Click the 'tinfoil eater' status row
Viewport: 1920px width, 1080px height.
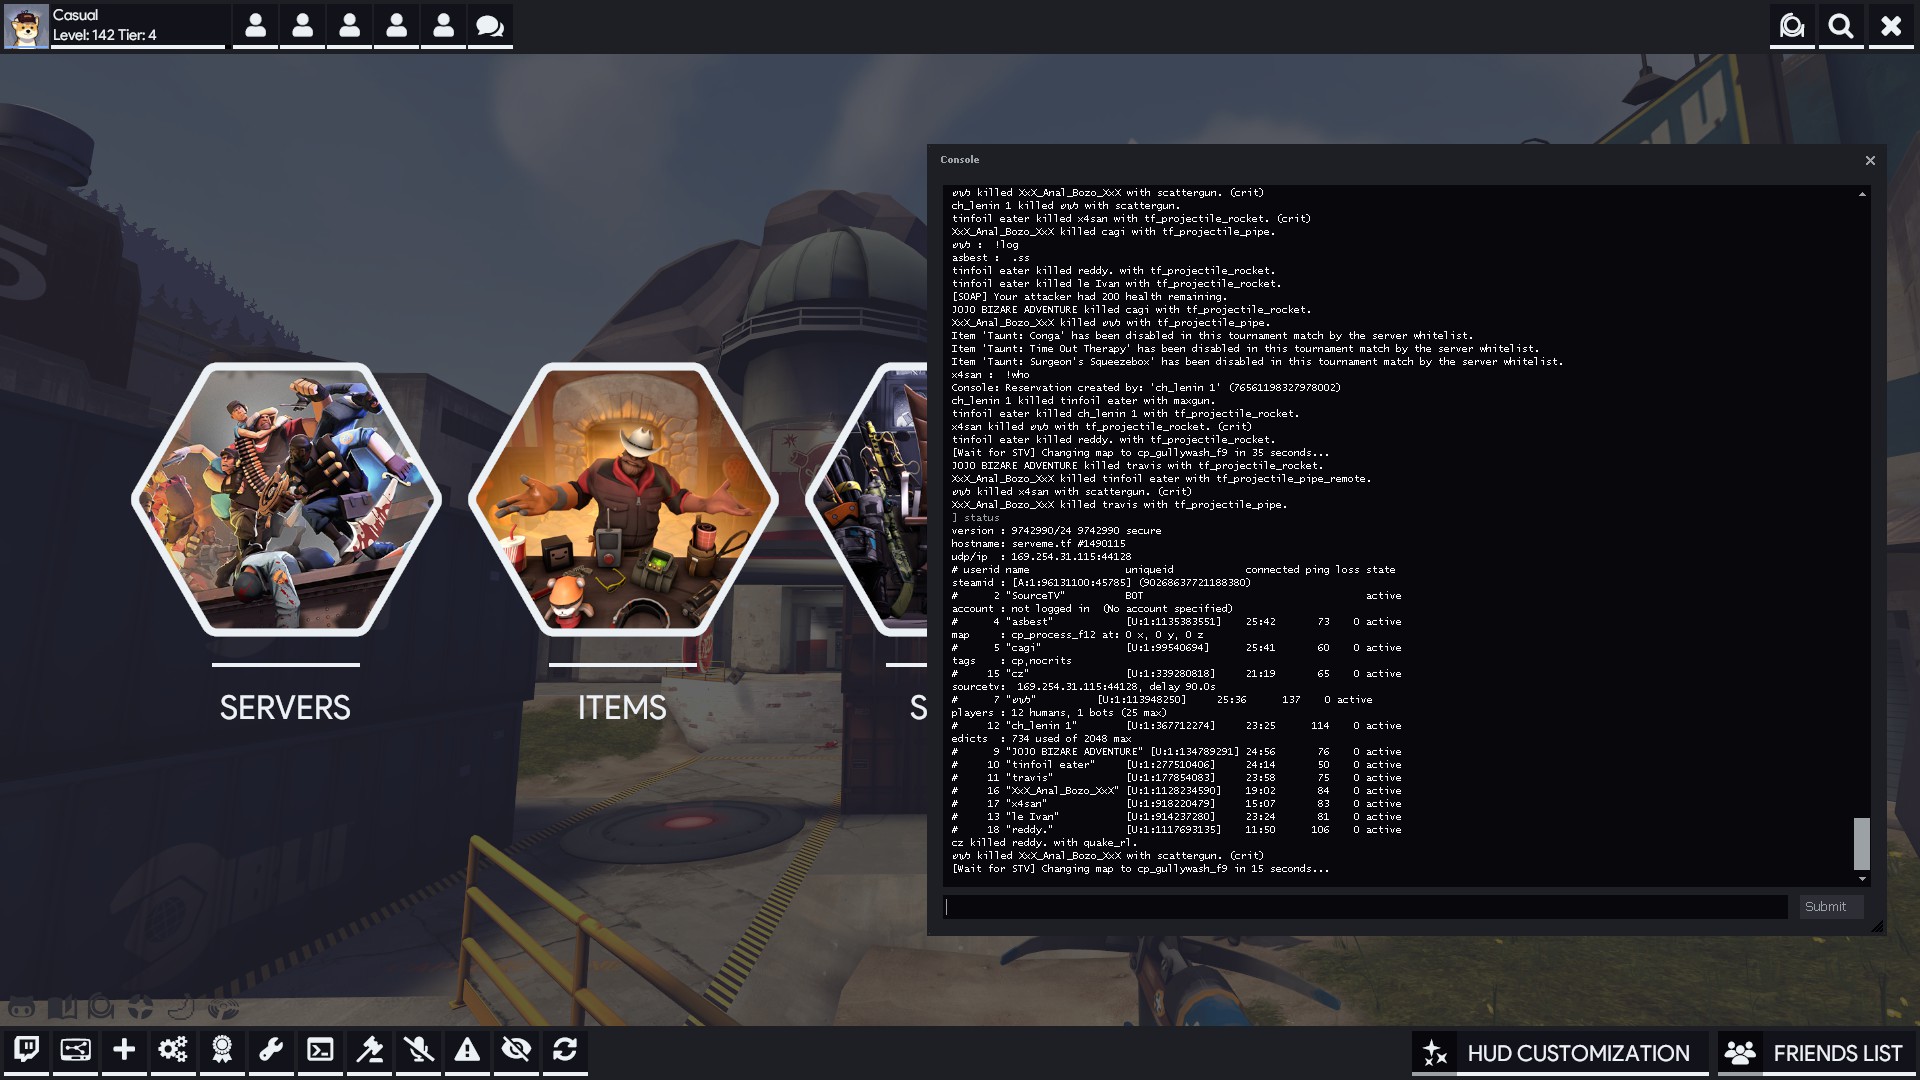tap(1176, 765)
